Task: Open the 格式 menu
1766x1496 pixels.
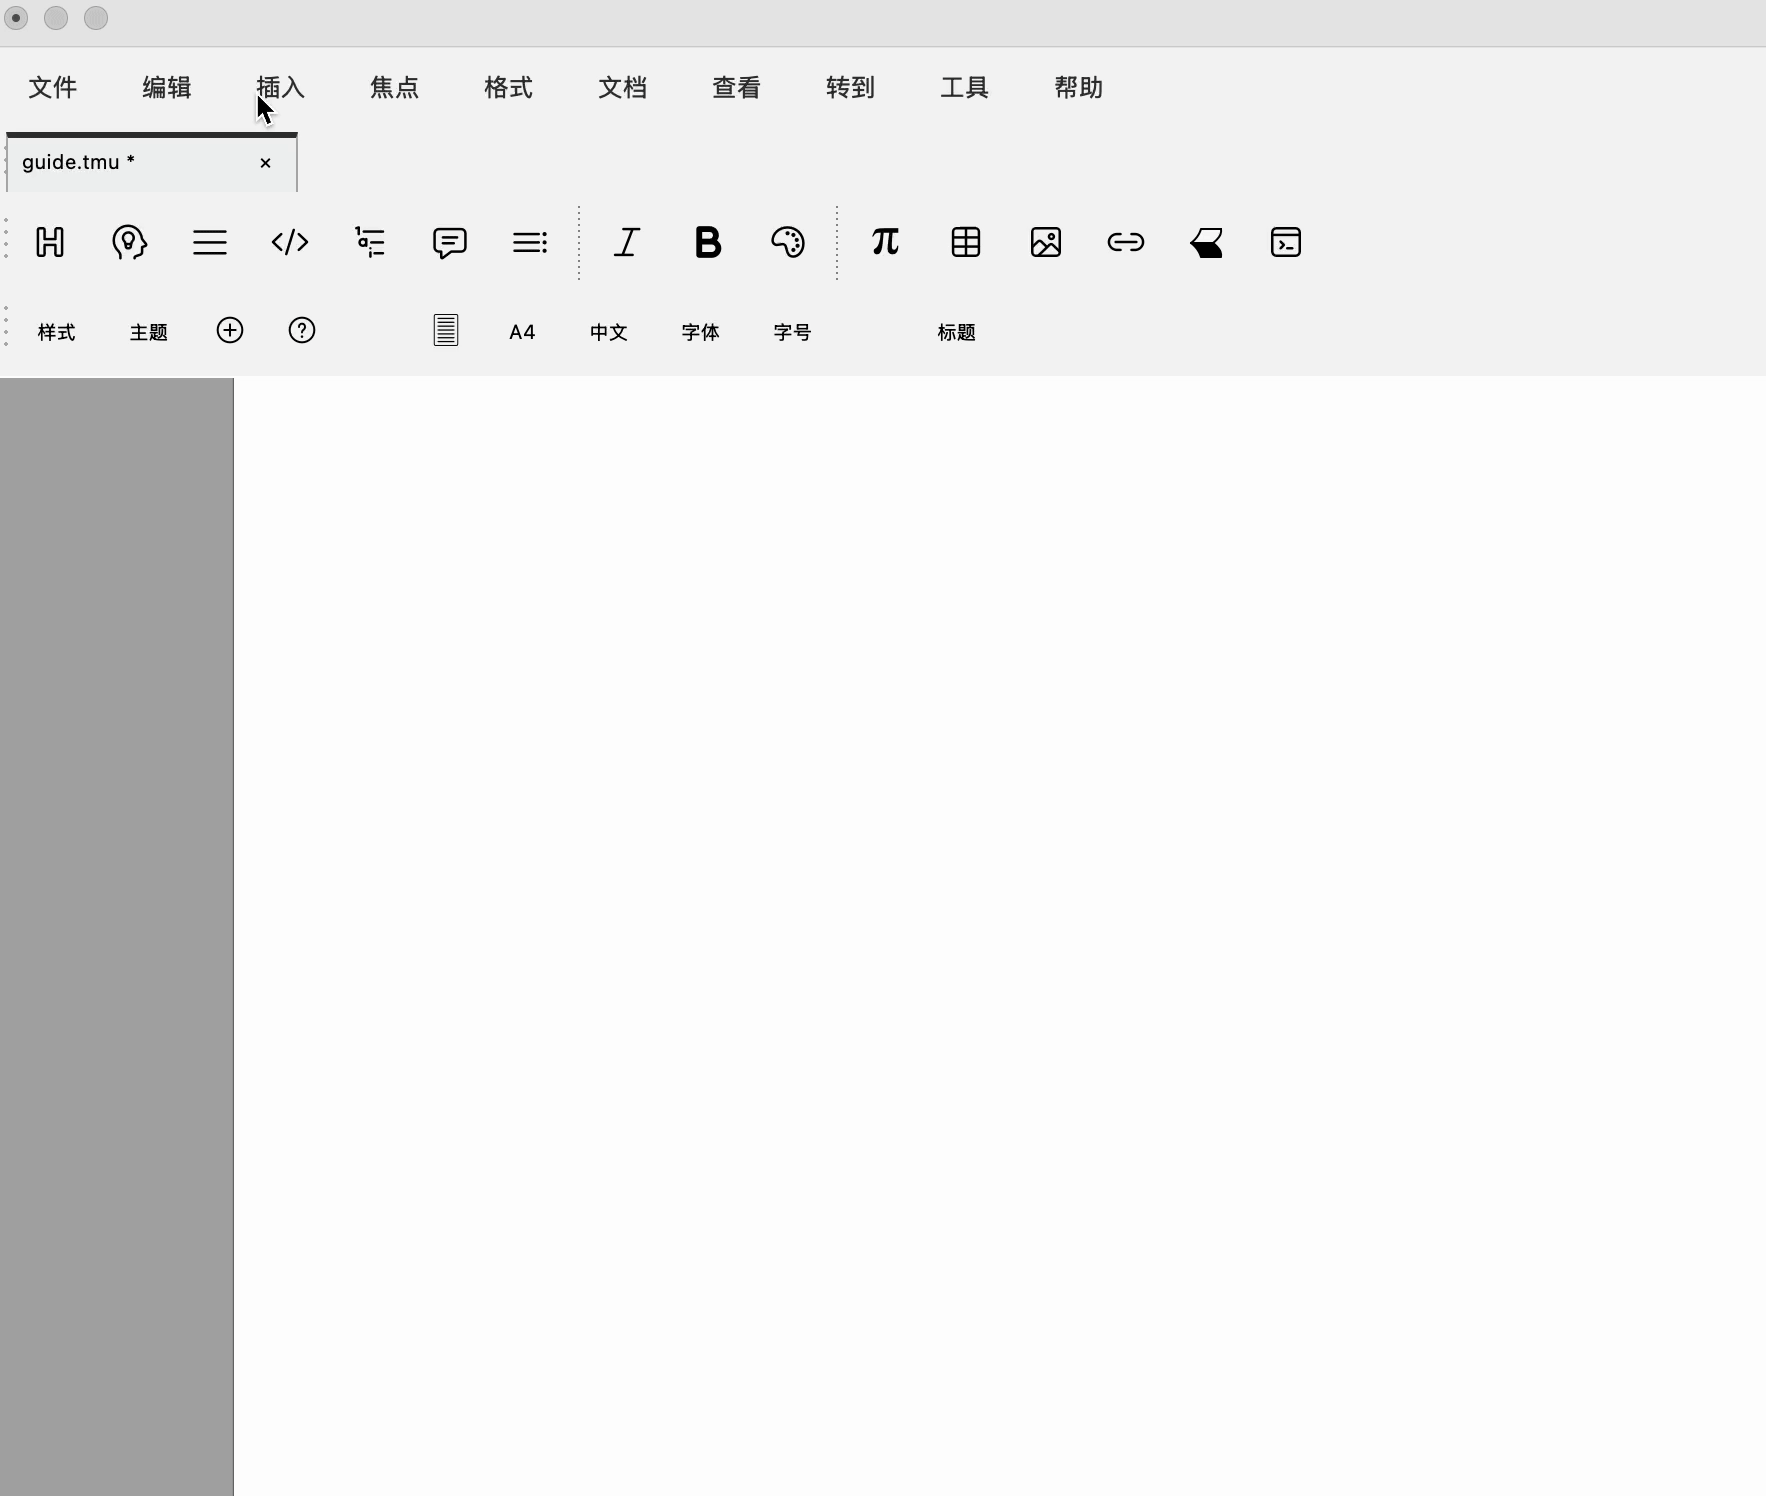Action: coord(508,88)
